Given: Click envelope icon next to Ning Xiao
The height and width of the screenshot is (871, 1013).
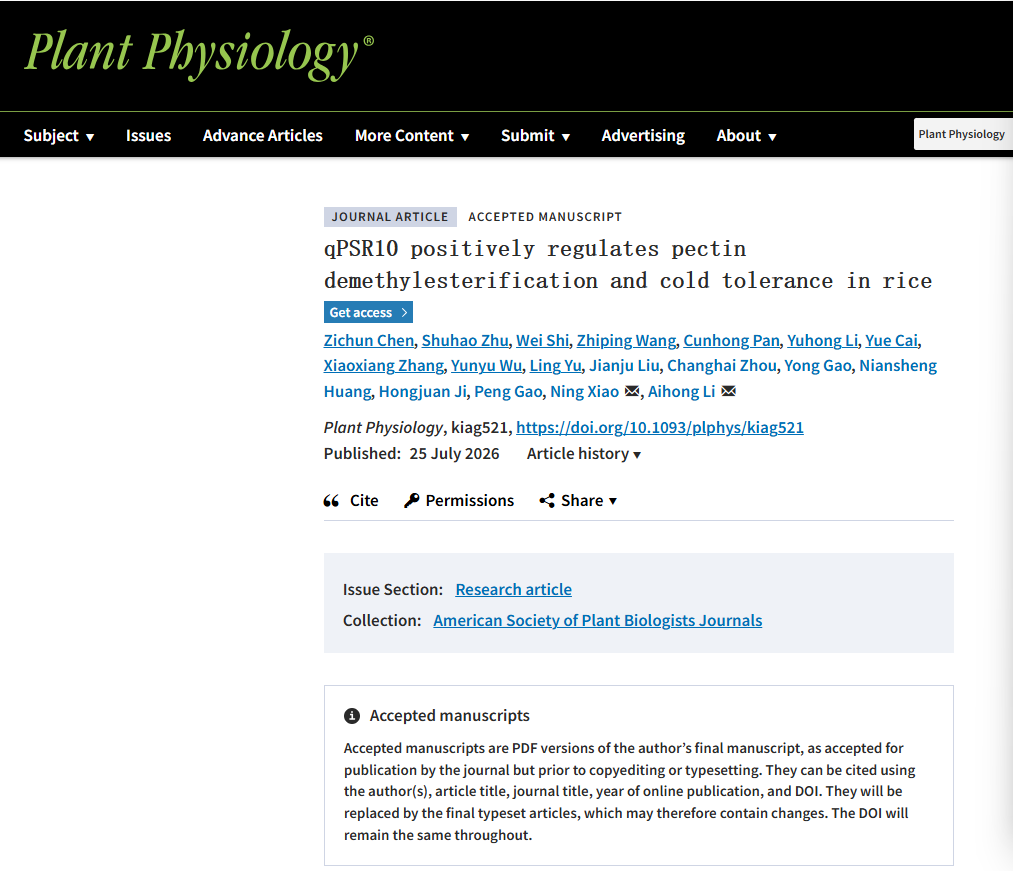Looking at the screenshot, I should point(632,392).
